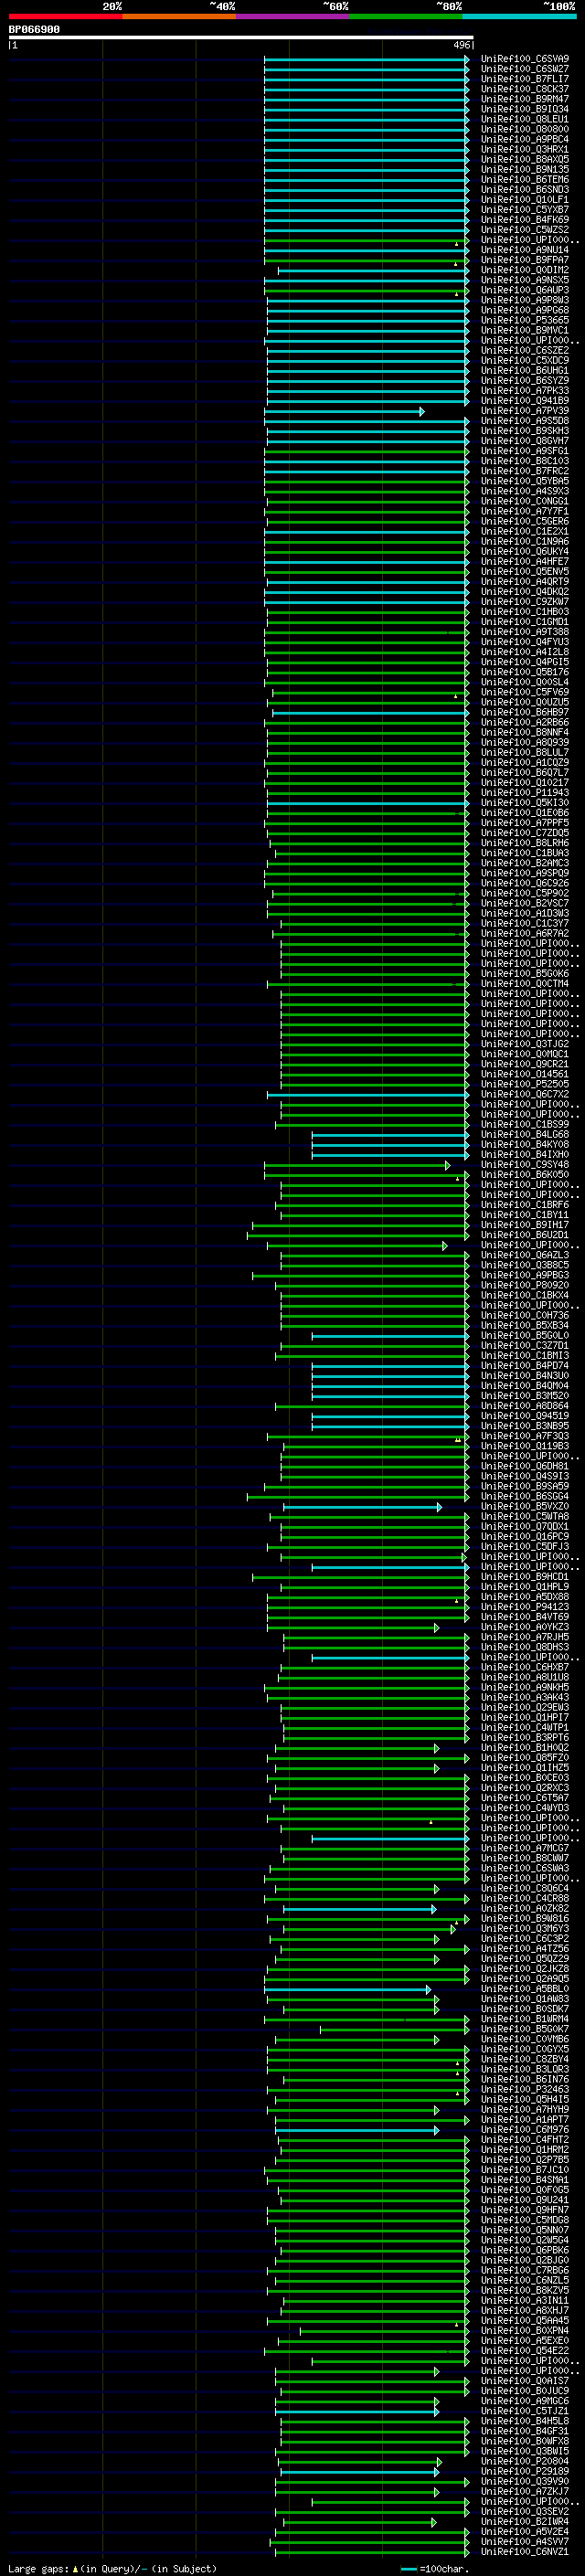Click the purple ~60% identity color segment

[293, 16]
